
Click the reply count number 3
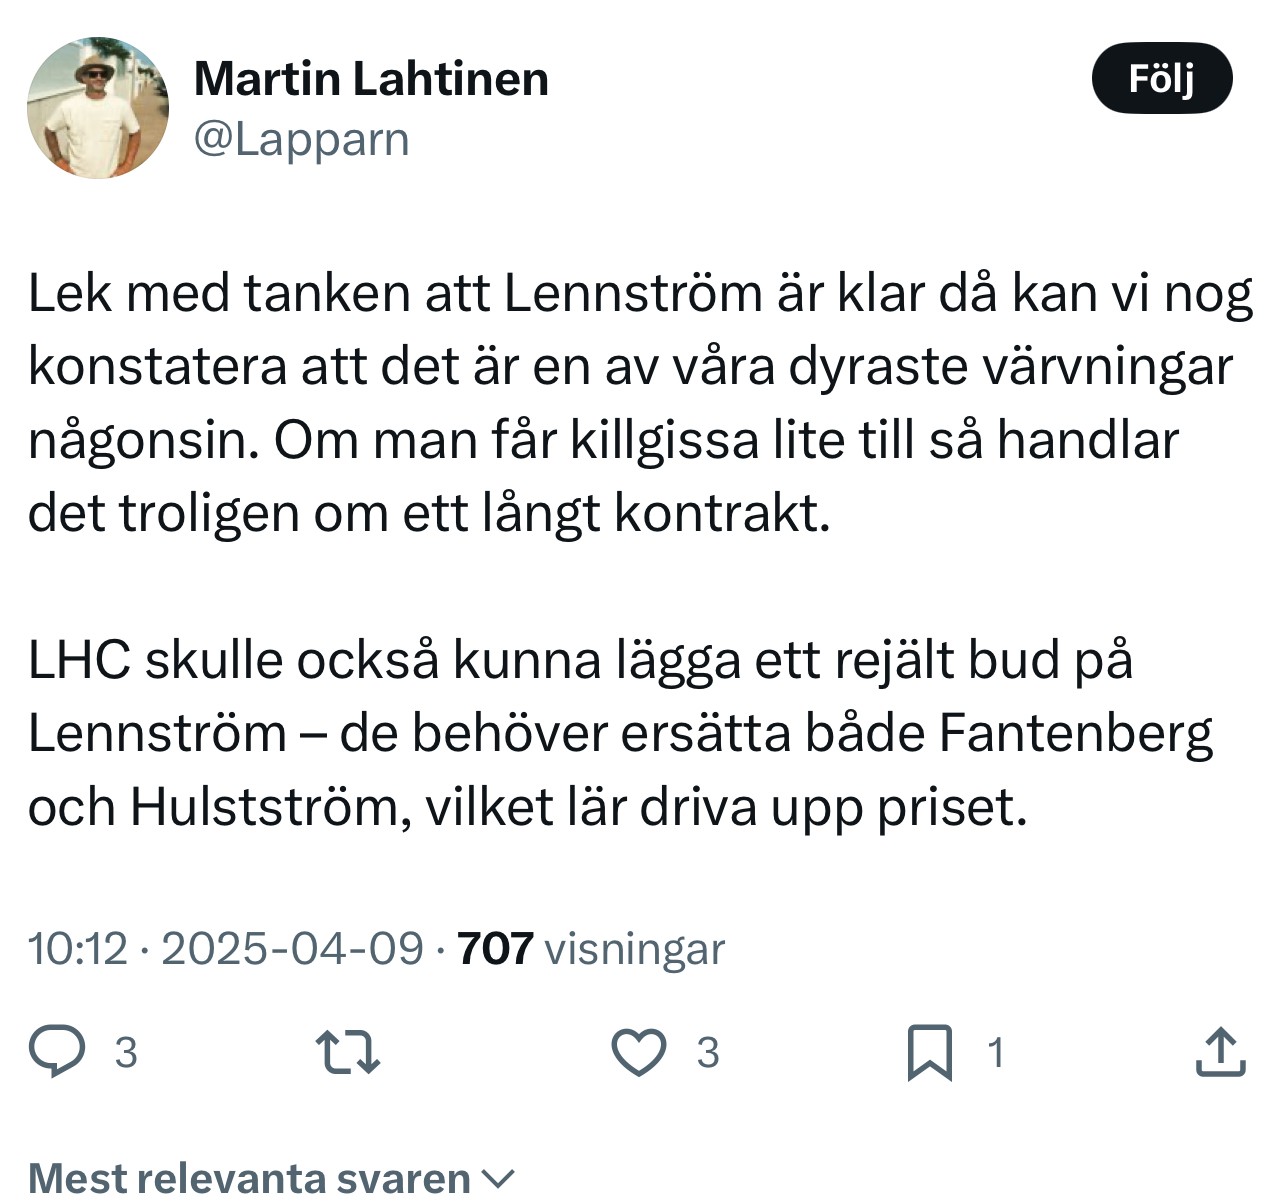[x=126, y=1053]
